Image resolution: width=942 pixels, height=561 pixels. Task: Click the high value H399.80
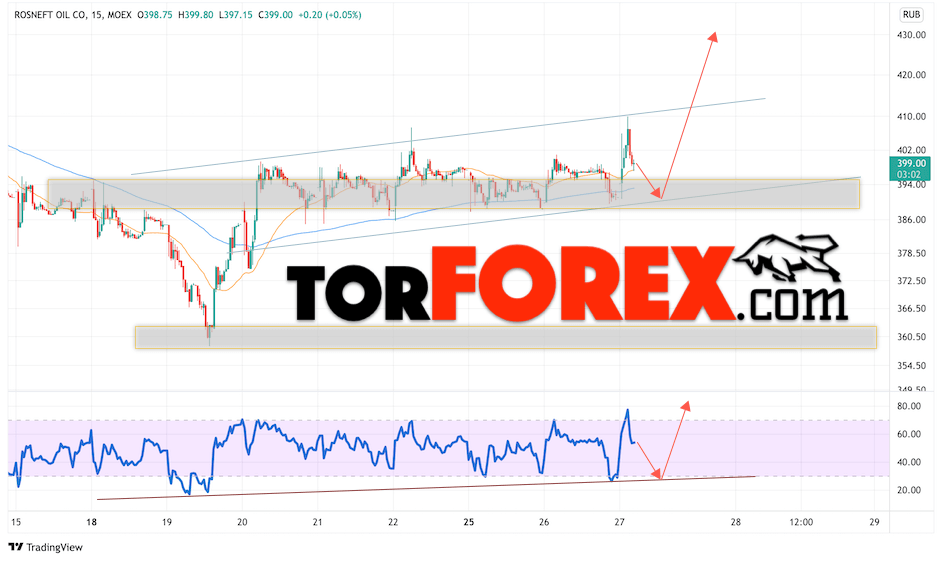pos(195,15)
